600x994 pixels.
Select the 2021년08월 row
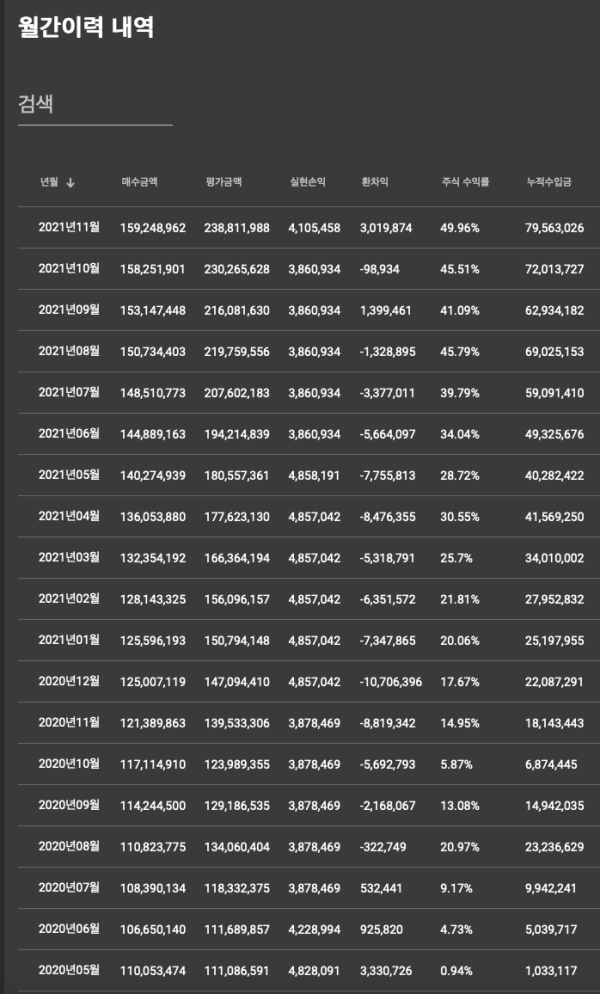pos(309,351)
